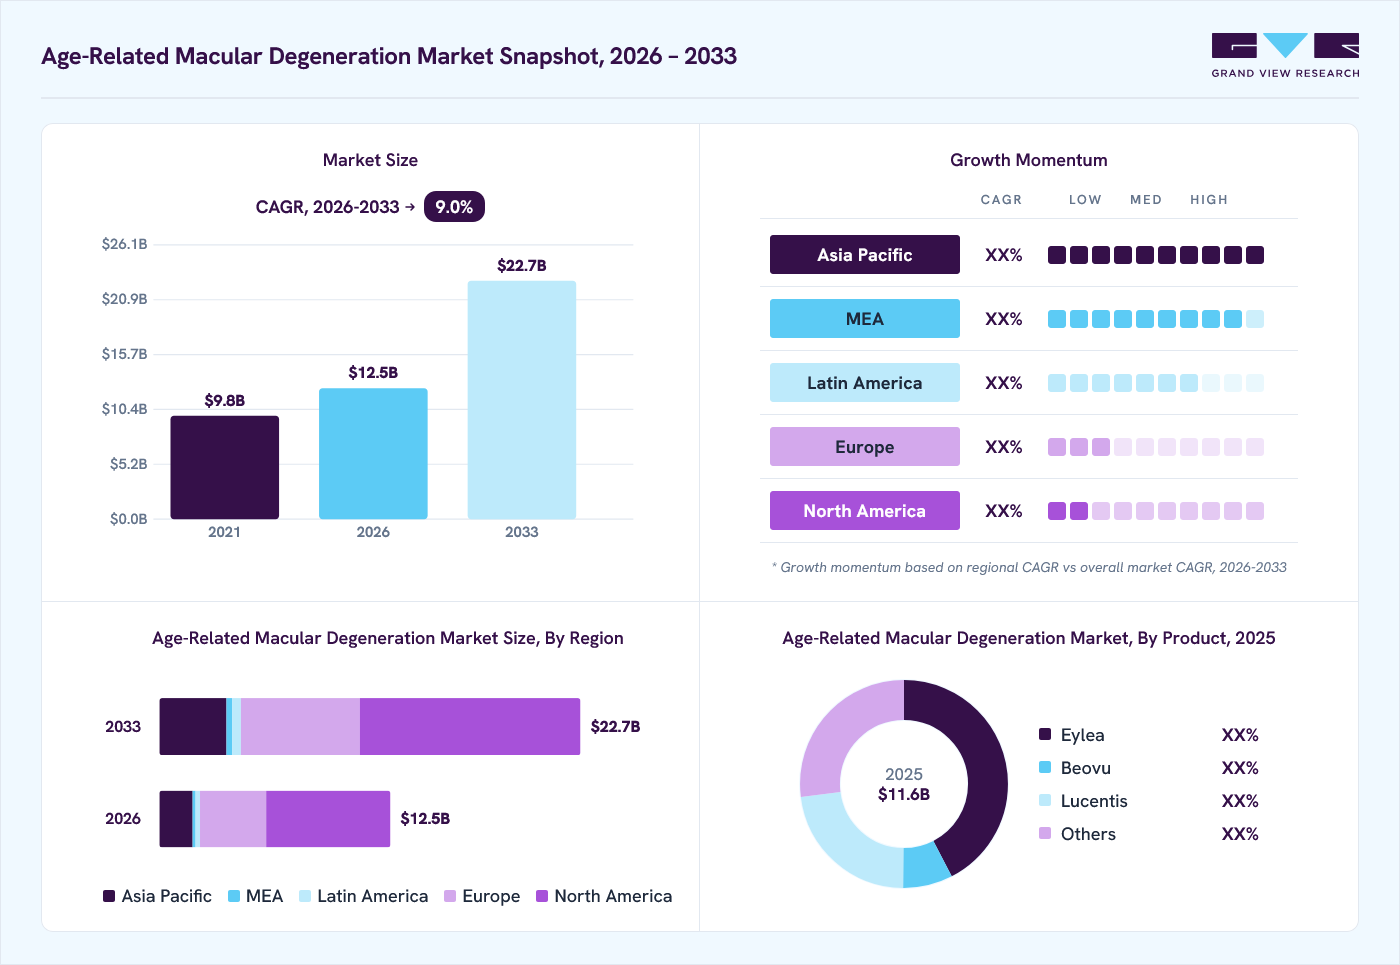Viewport: 1400px width, 965px height.
Task: Click the Others legend color swatch
Action: (x=1045, y=833)
